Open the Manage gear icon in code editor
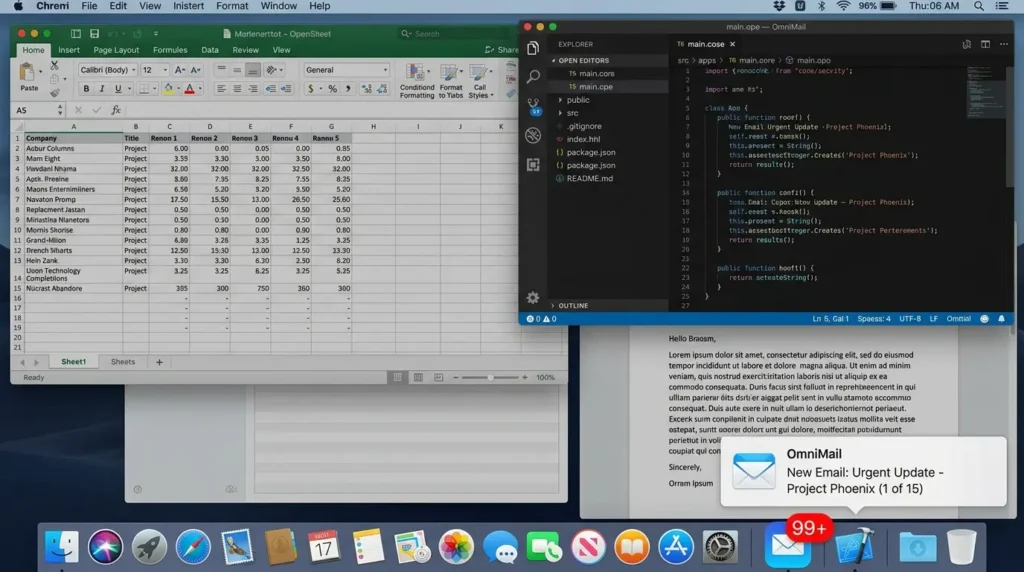The width and height of the screenshot is (1024, 572). coord(533,298)
